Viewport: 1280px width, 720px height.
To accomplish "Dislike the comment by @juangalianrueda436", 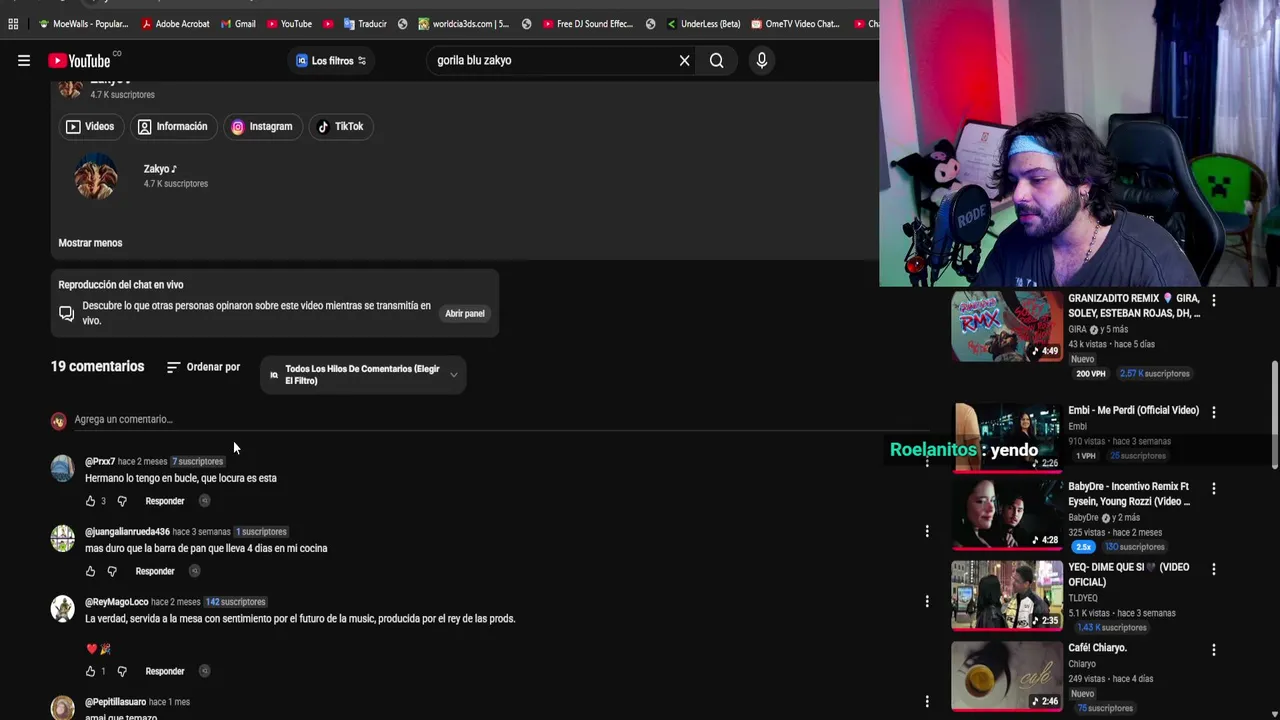I will click(112, 571).
